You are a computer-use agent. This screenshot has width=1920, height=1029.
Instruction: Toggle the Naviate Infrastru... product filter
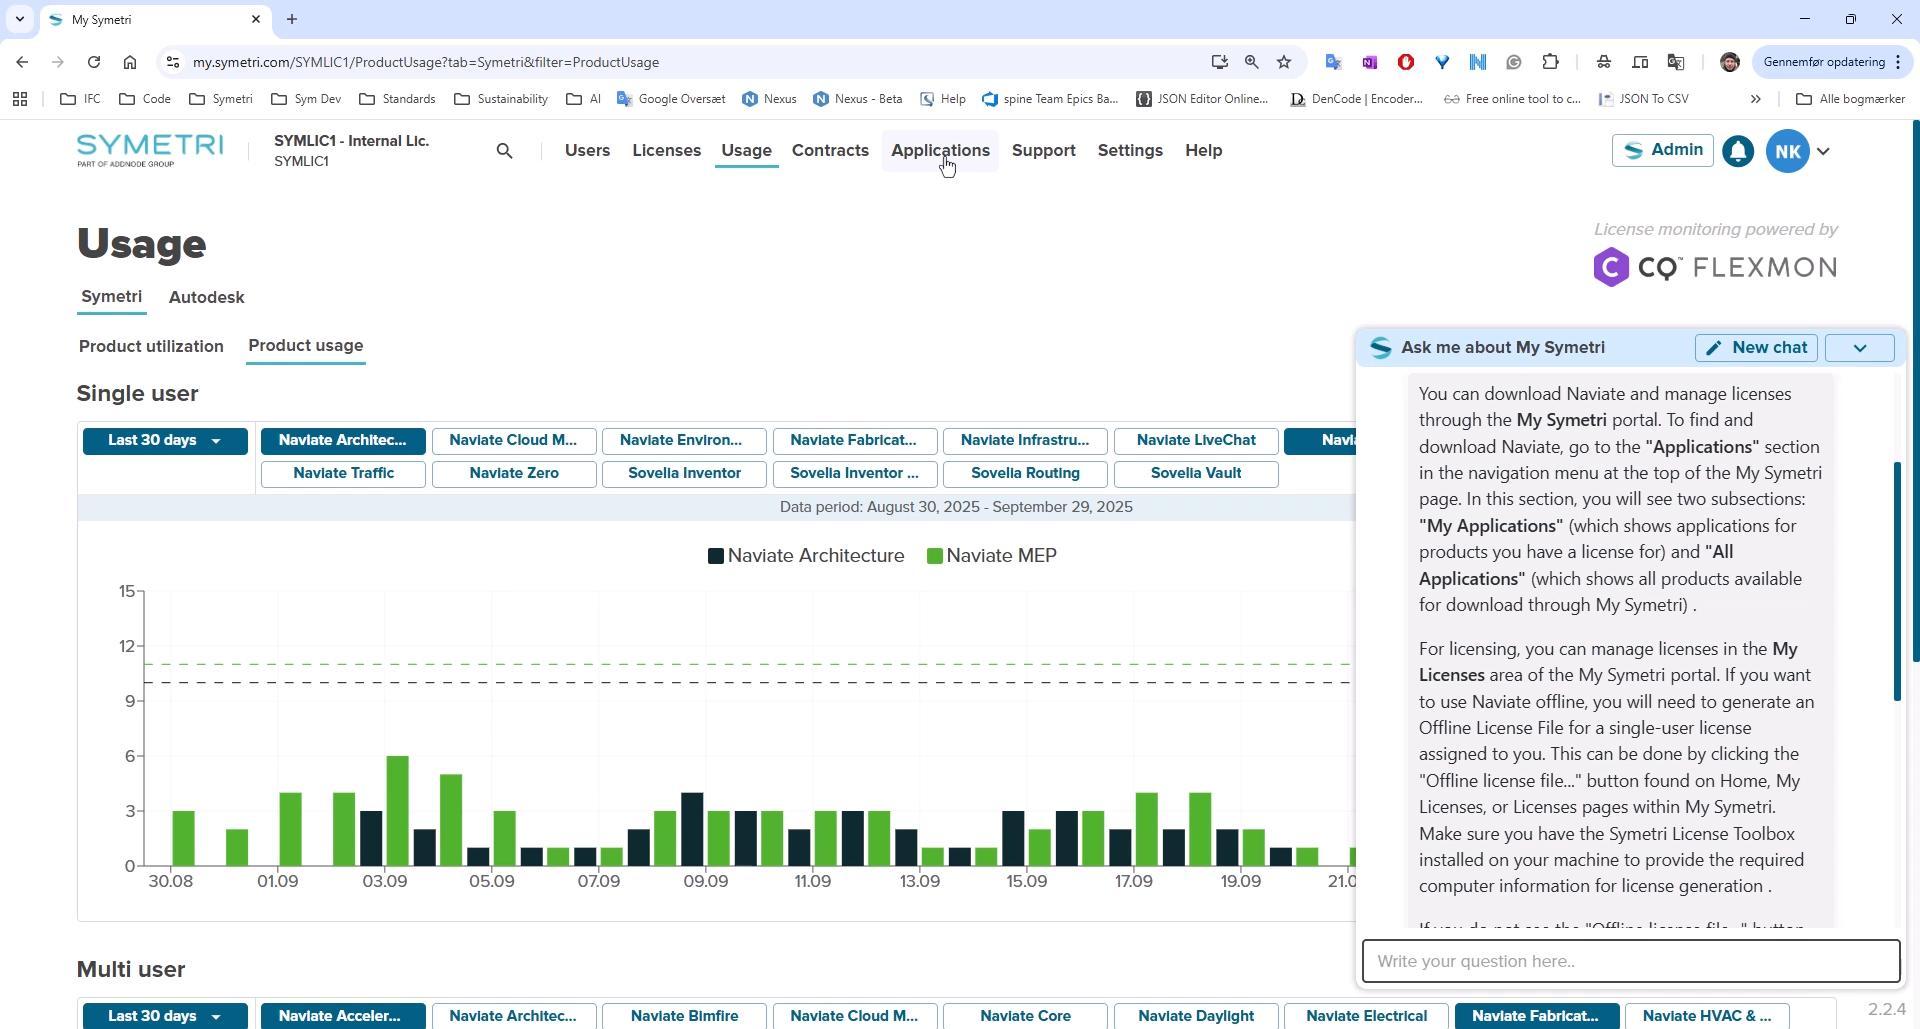click(1024, 441)
